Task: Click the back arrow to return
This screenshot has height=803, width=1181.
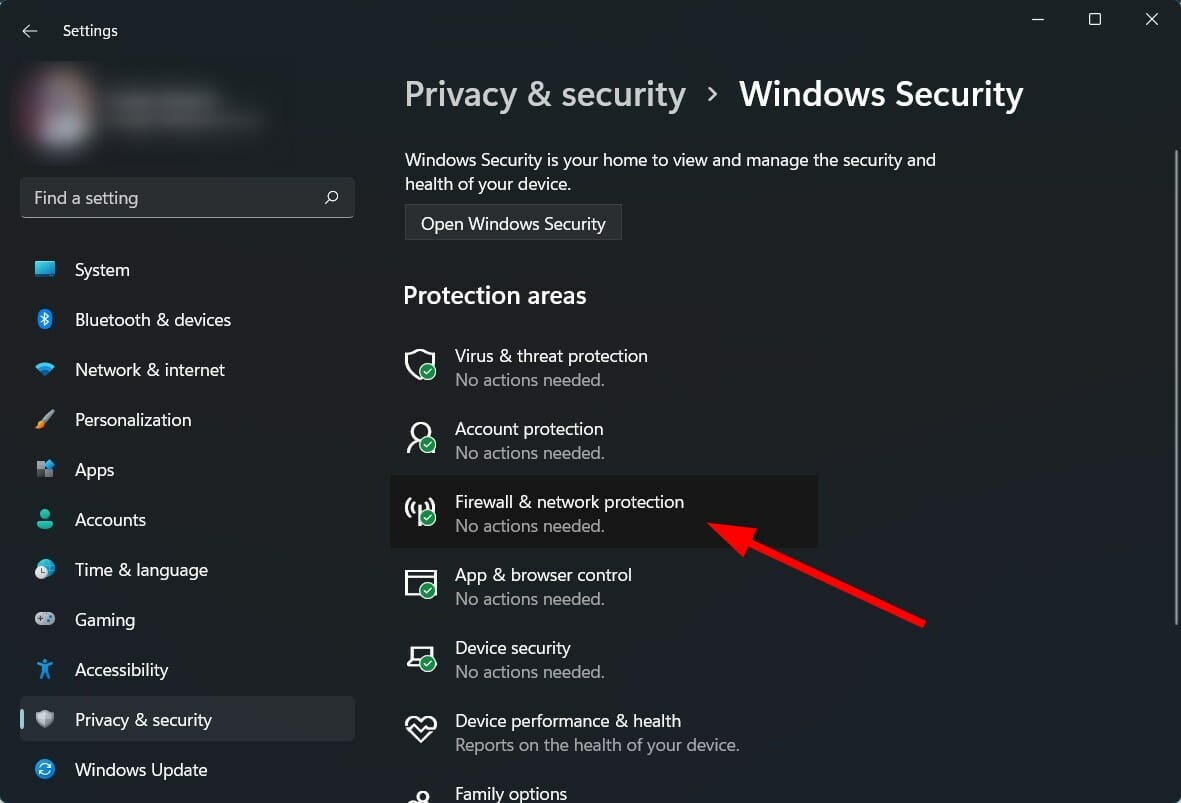Action: point(29,30)
